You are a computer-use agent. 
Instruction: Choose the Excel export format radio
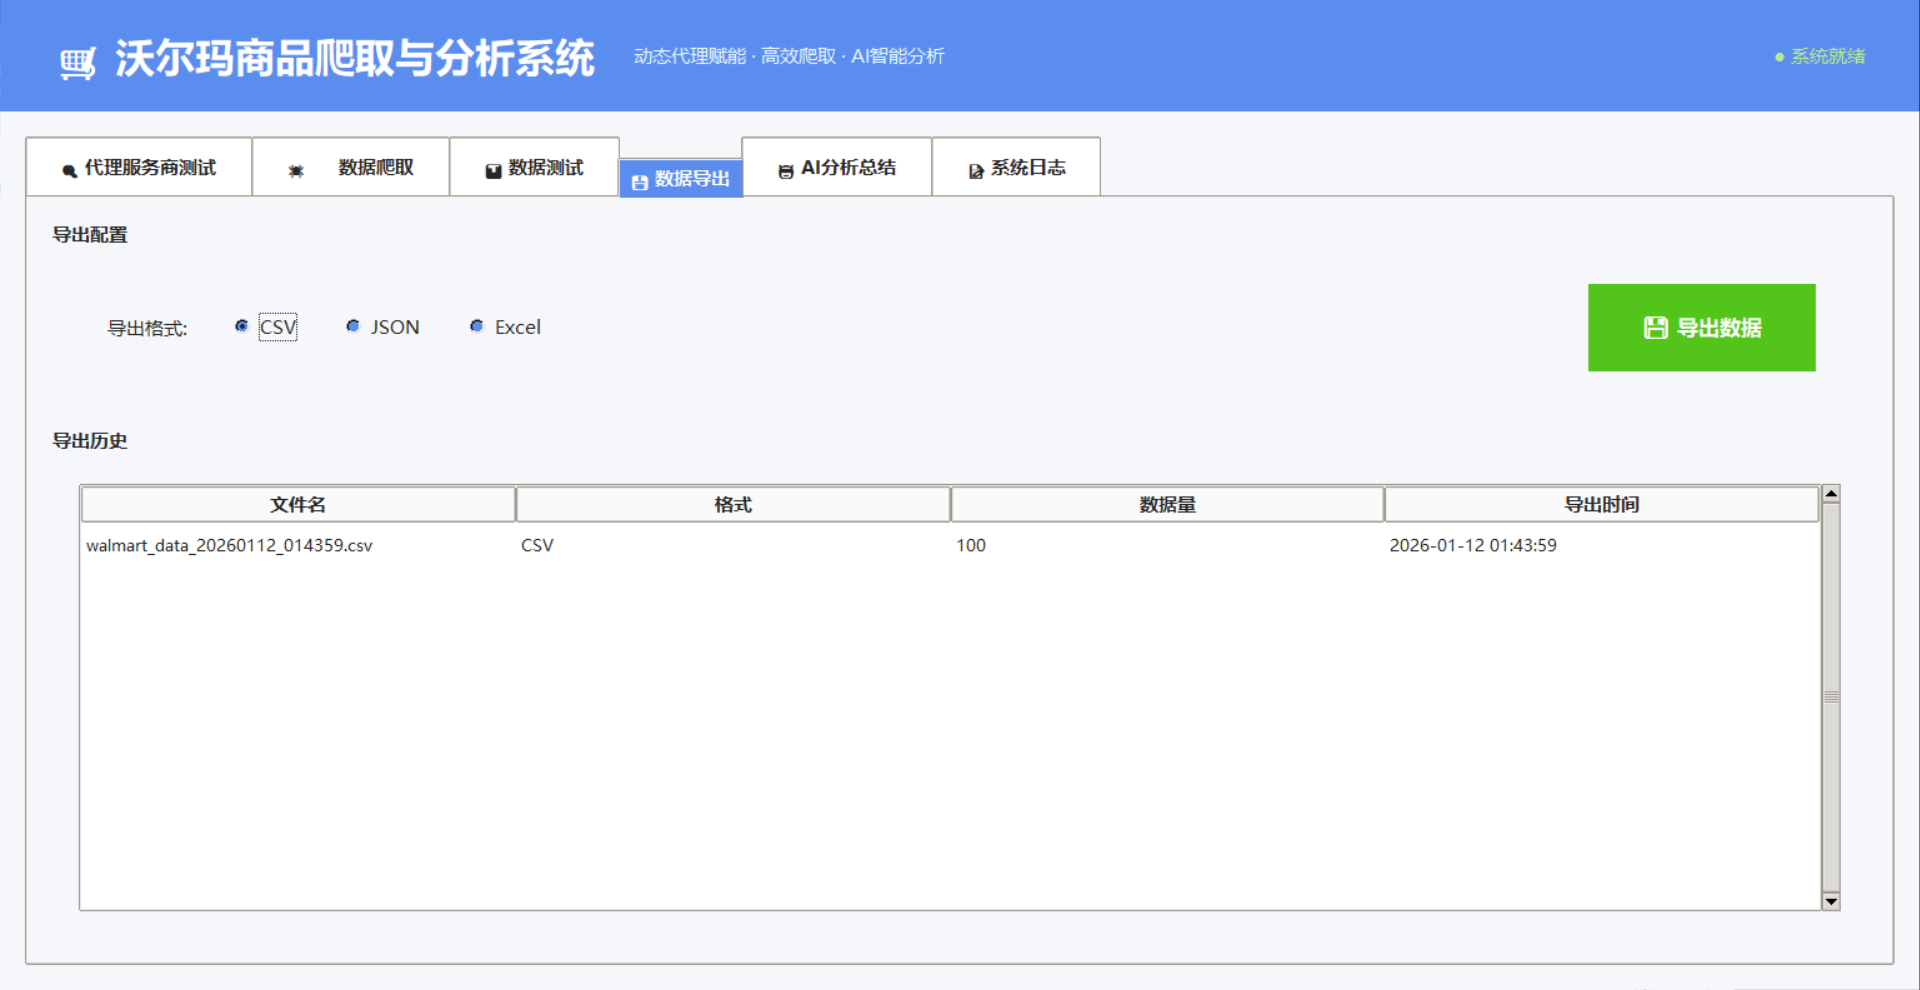477,326
